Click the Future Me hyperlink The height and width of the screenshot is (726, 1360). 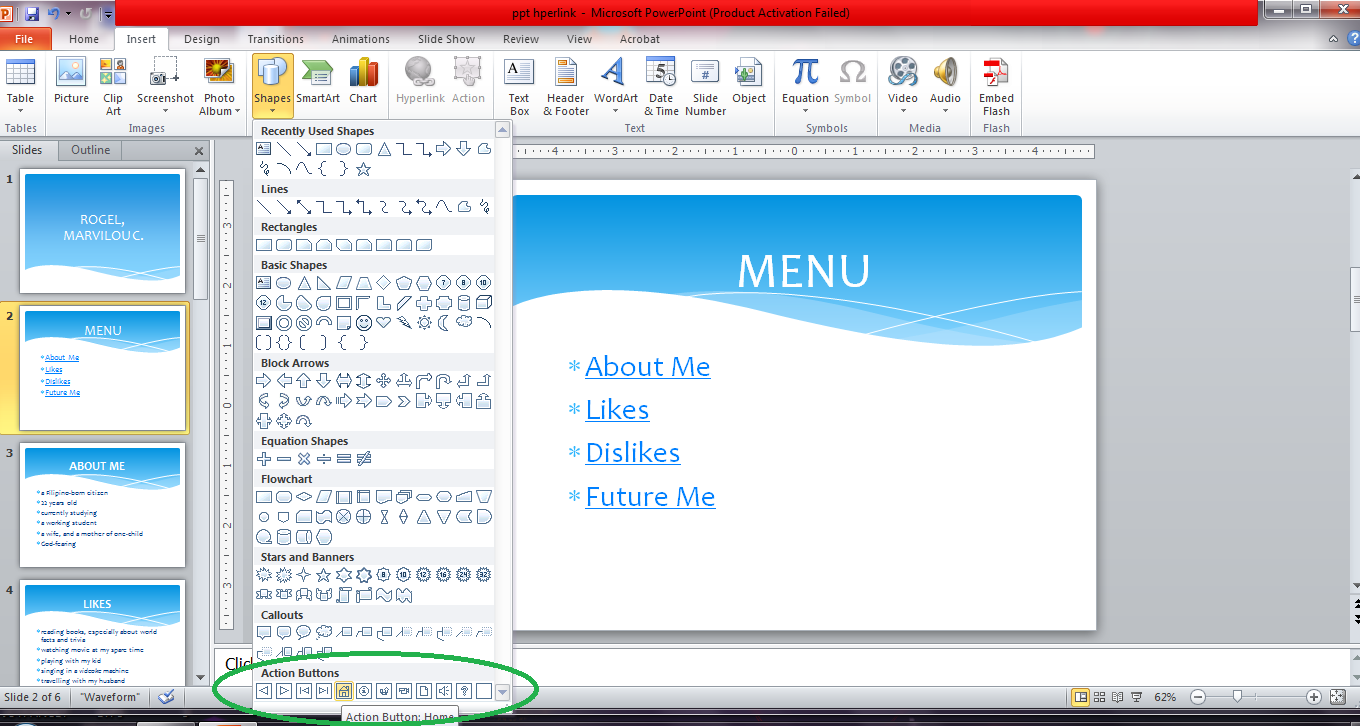pyautogui.click(x=650, y=496)
